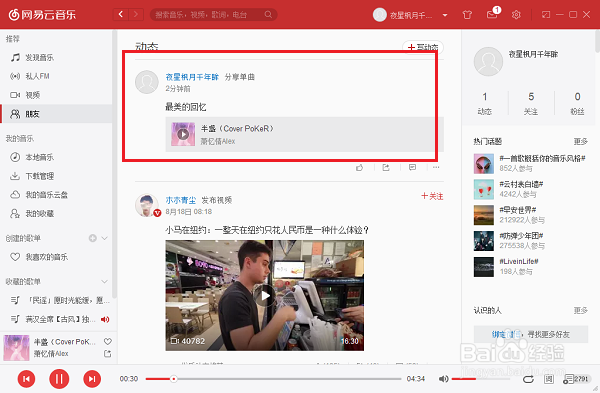Image resolution: width=600 pixels, height=393 pixels.
Task: Play the 半壶 (Cover PoKeR) song card
Action: [x=183, y=134]
